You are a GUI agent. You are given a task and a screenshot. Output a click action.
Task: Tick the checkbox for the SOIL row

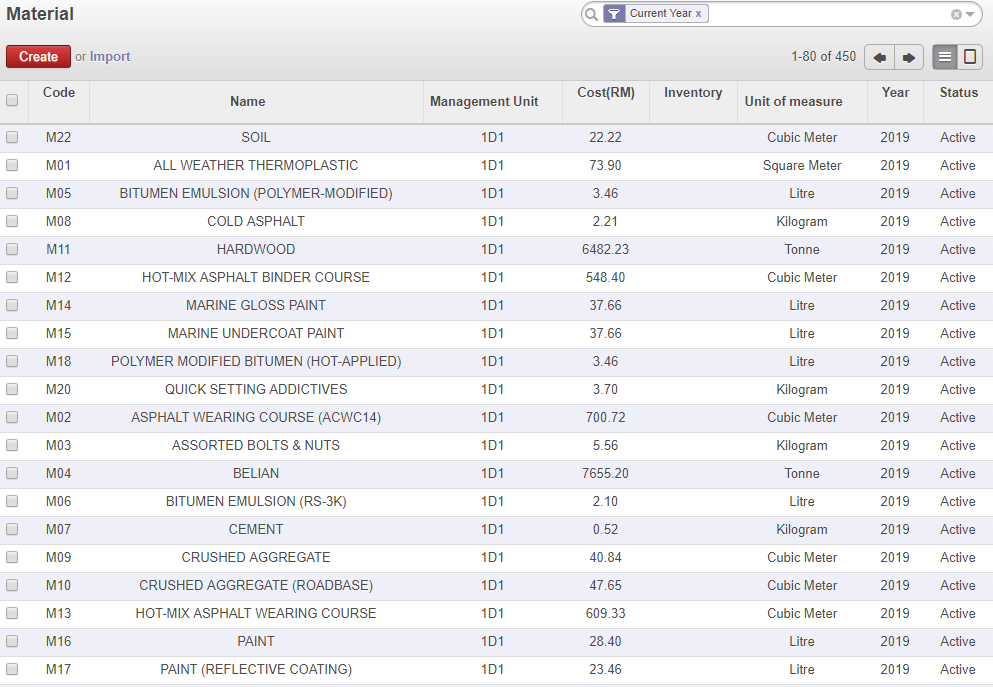[12, 137]
